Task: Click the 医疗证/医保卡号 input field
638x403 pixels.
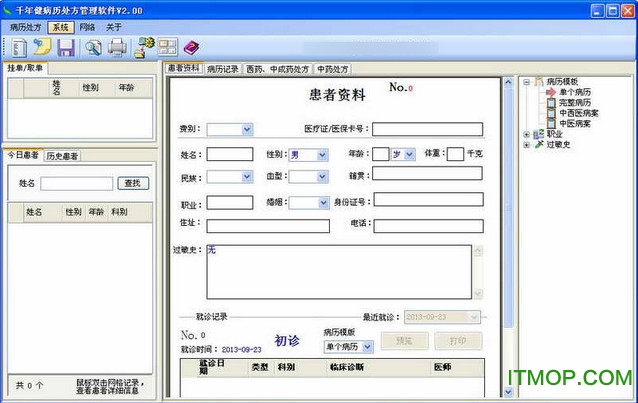Action: pos(428,129)
